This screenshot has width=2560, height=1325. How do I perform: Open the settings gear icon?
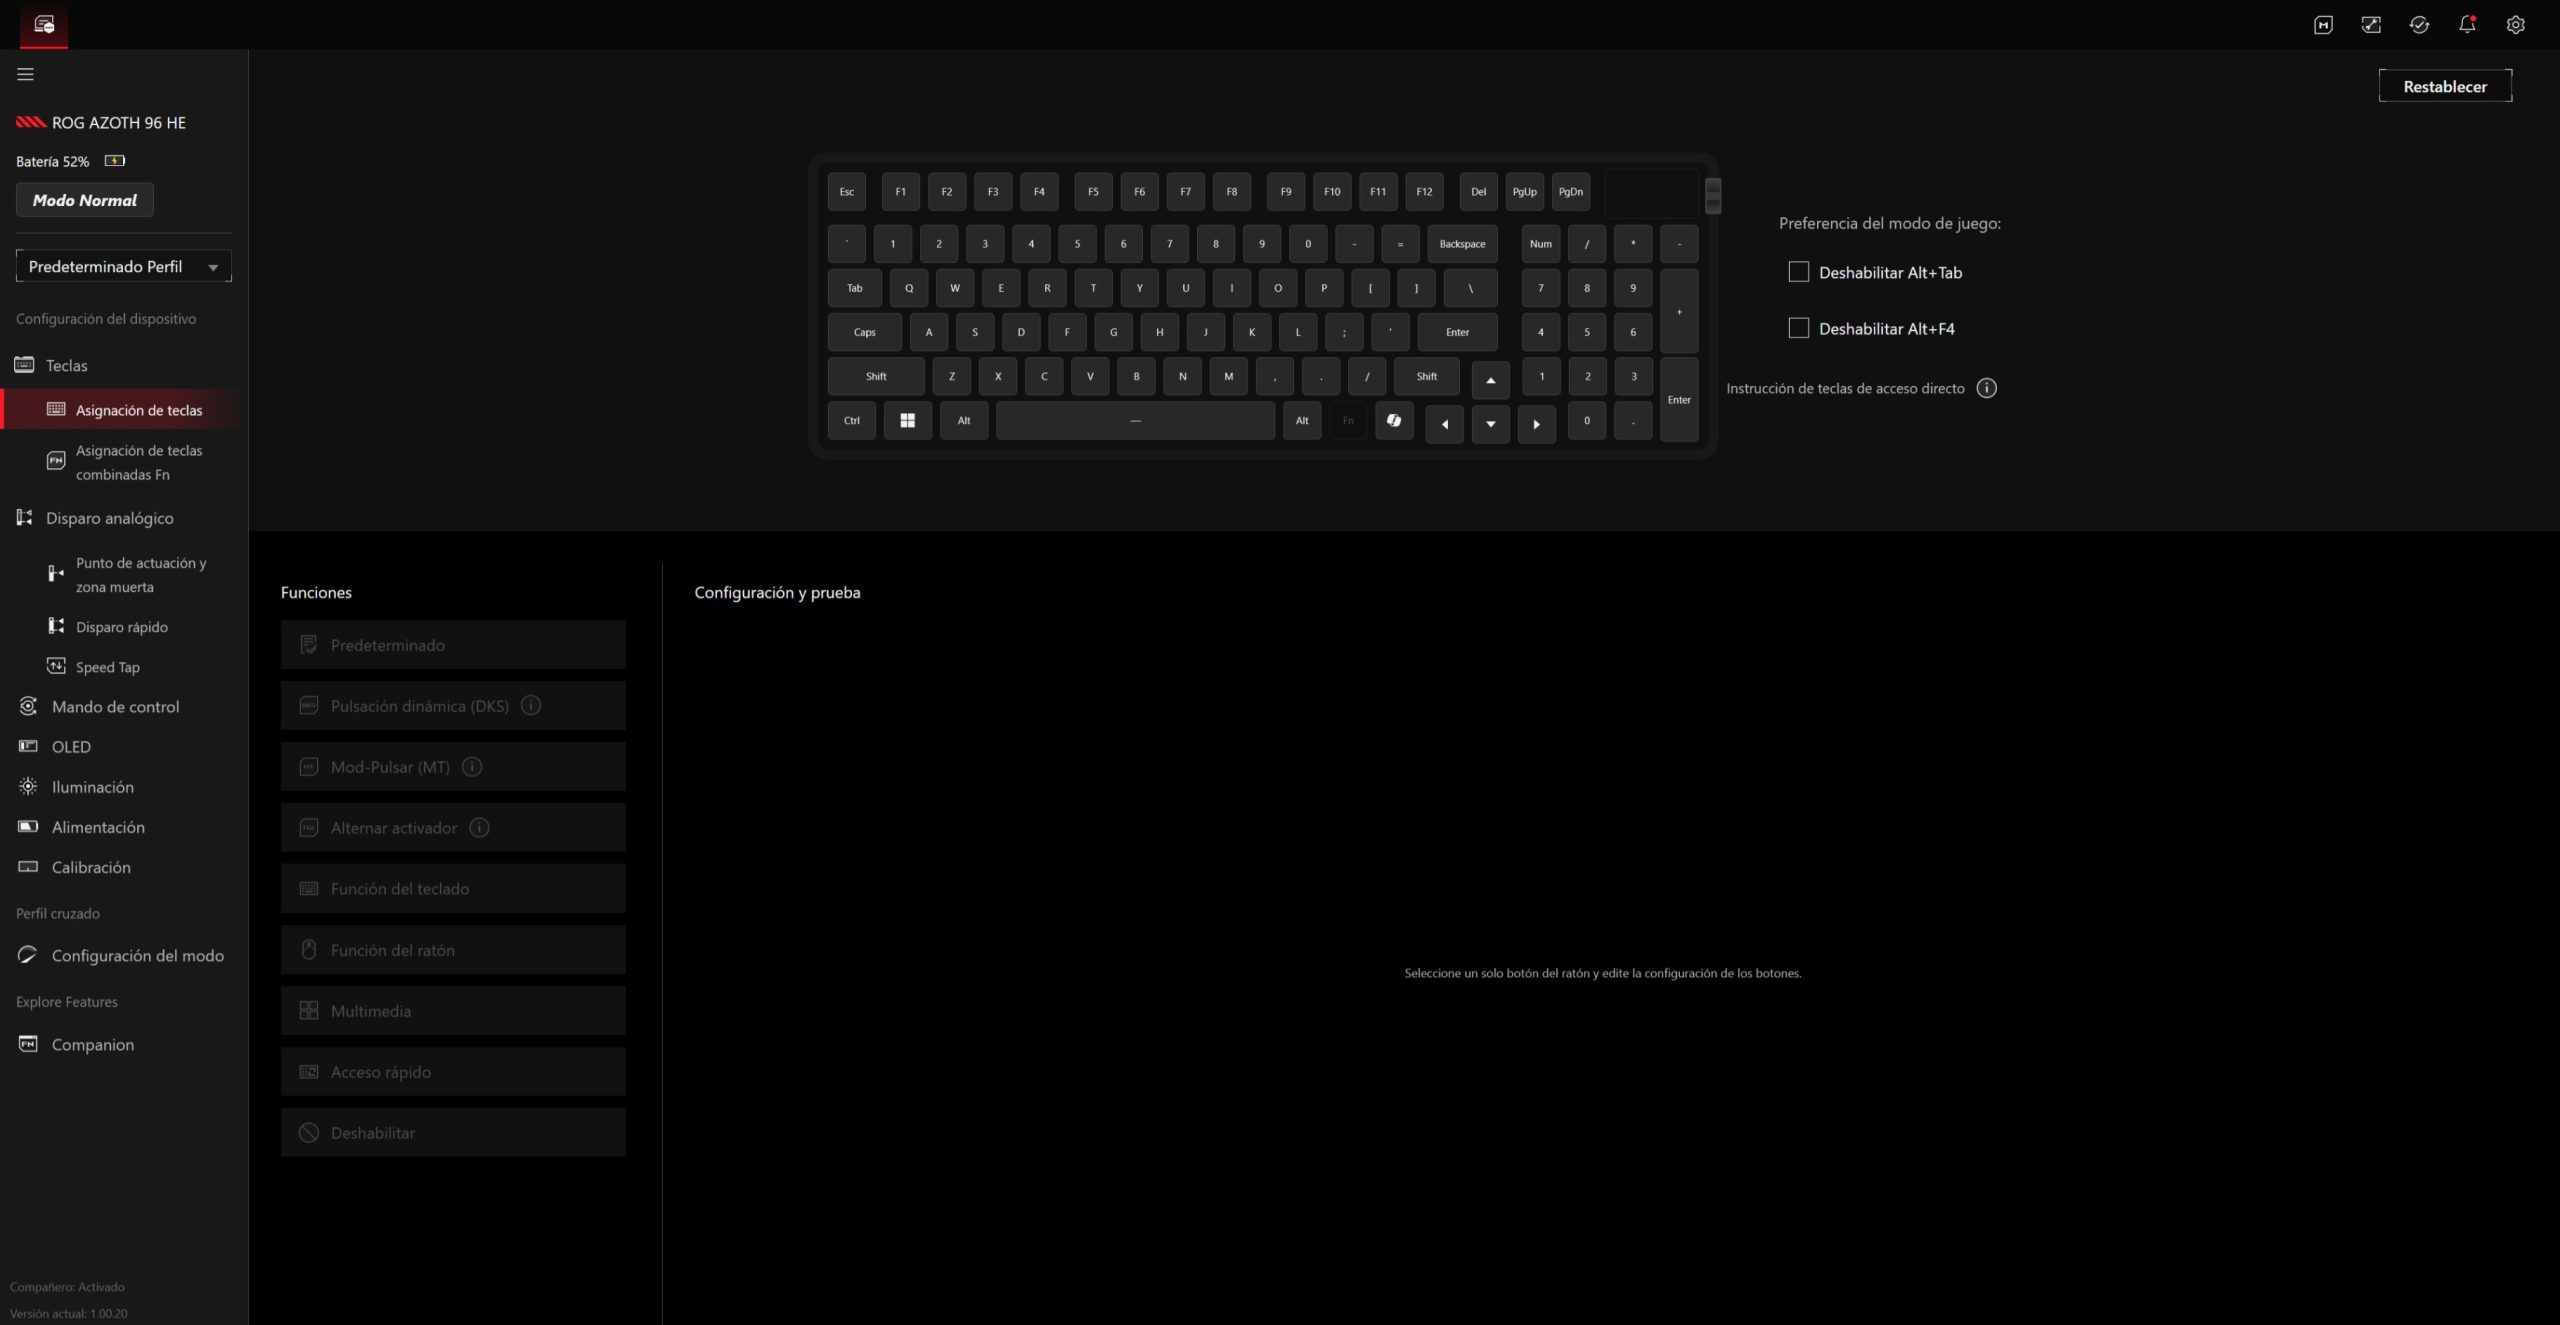pyautogui.click(x=2515, y=25)
